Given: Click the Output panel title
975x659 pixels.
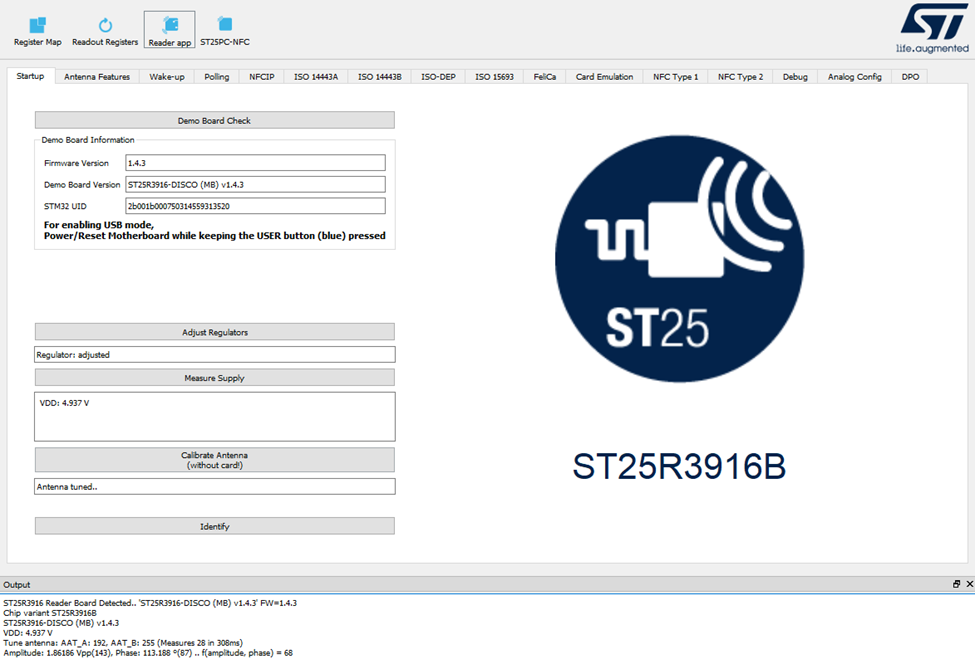Looking at the screenshot, I should [x=17, y=584].
